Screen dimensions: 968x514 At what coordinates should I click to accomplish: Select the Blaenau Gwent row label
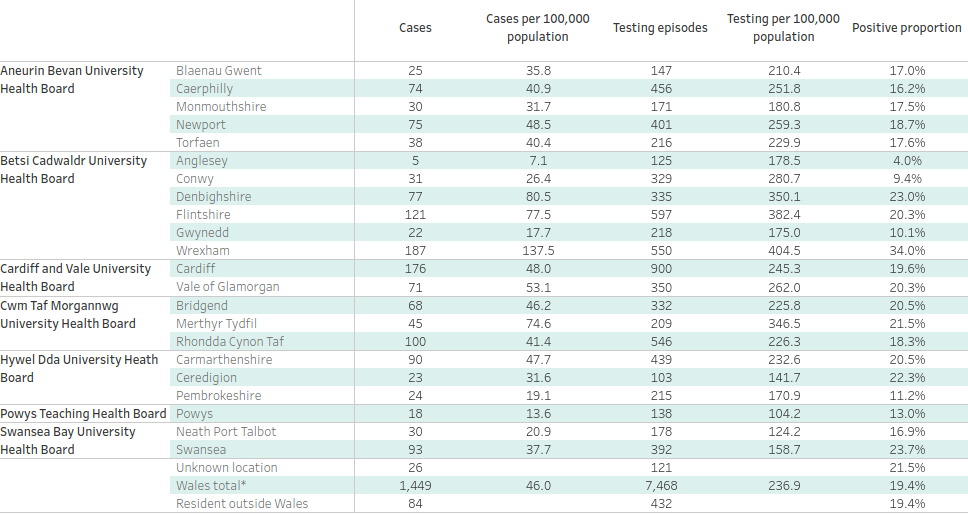(x=219, y=71)
